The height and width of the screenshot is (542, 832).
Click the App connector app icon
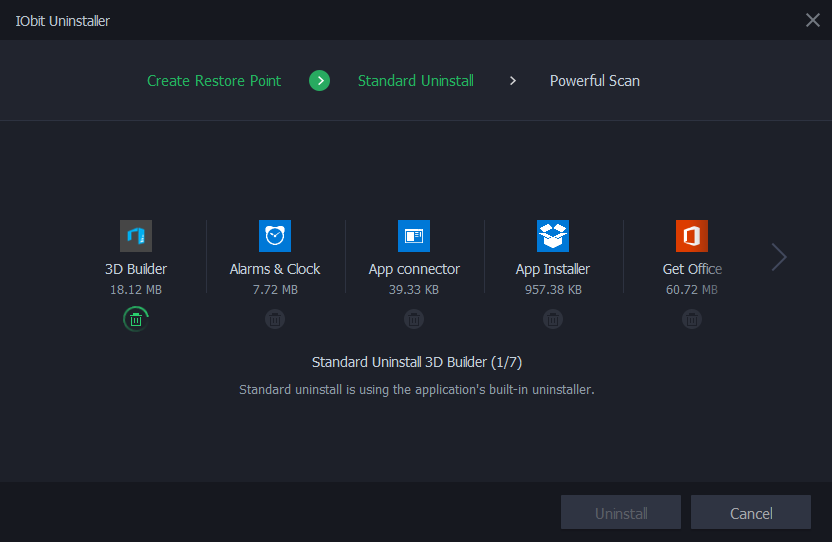coord(414,236)
